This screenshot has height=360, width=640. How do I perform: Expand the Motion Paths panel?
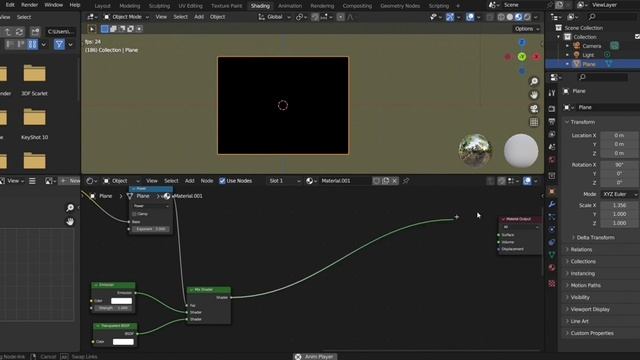585,285
